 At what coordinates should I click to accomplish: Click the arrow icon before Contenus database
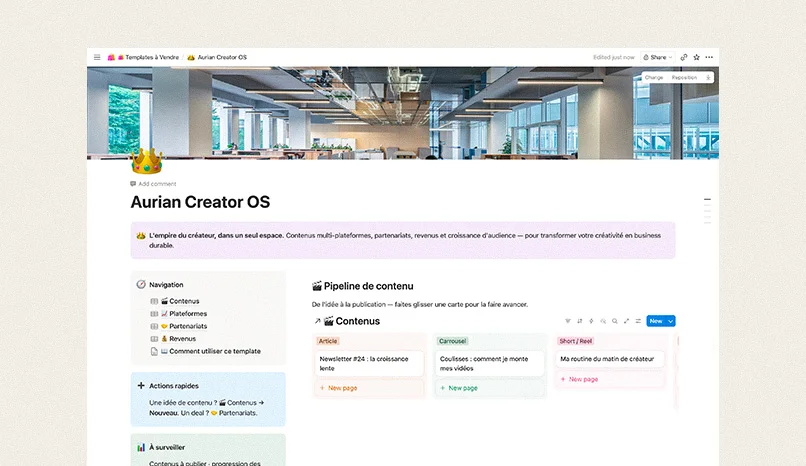(317, 321)
